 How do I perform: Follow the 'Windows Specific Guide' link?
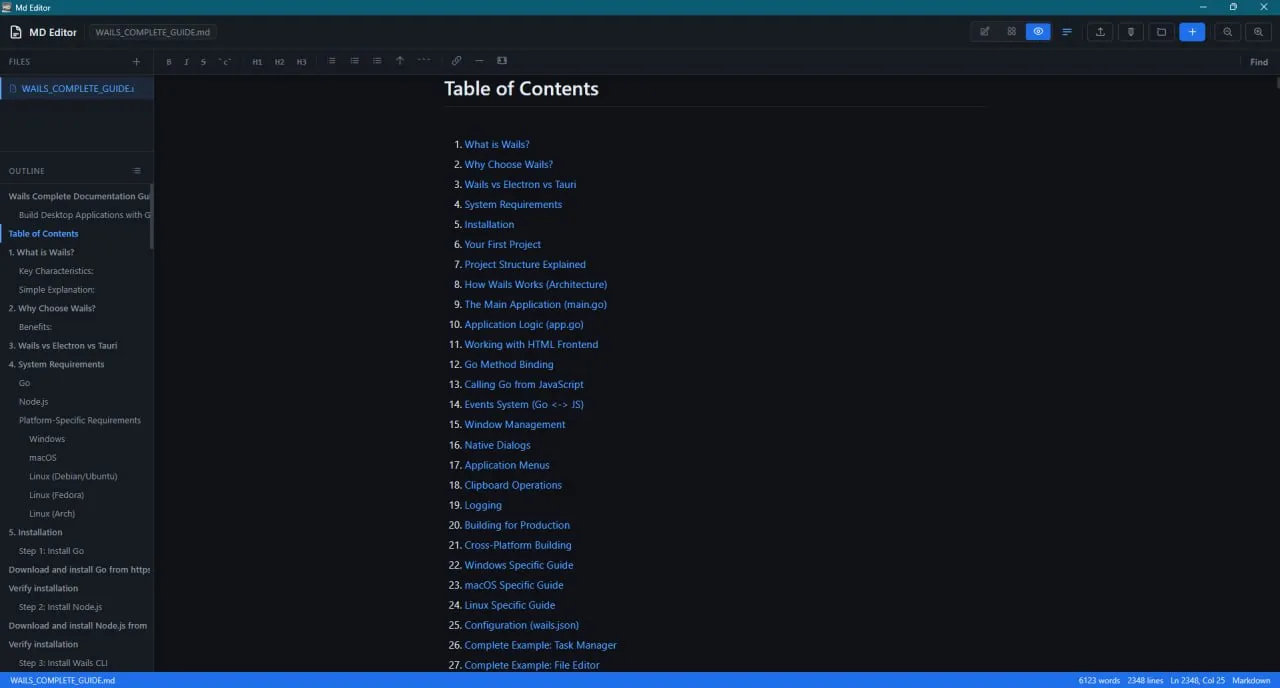pos(519,565)
